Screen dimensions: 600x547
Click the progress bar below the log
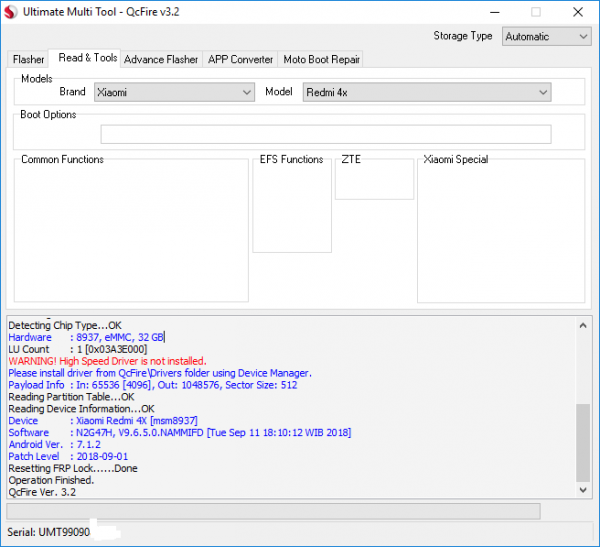point(273,511)
